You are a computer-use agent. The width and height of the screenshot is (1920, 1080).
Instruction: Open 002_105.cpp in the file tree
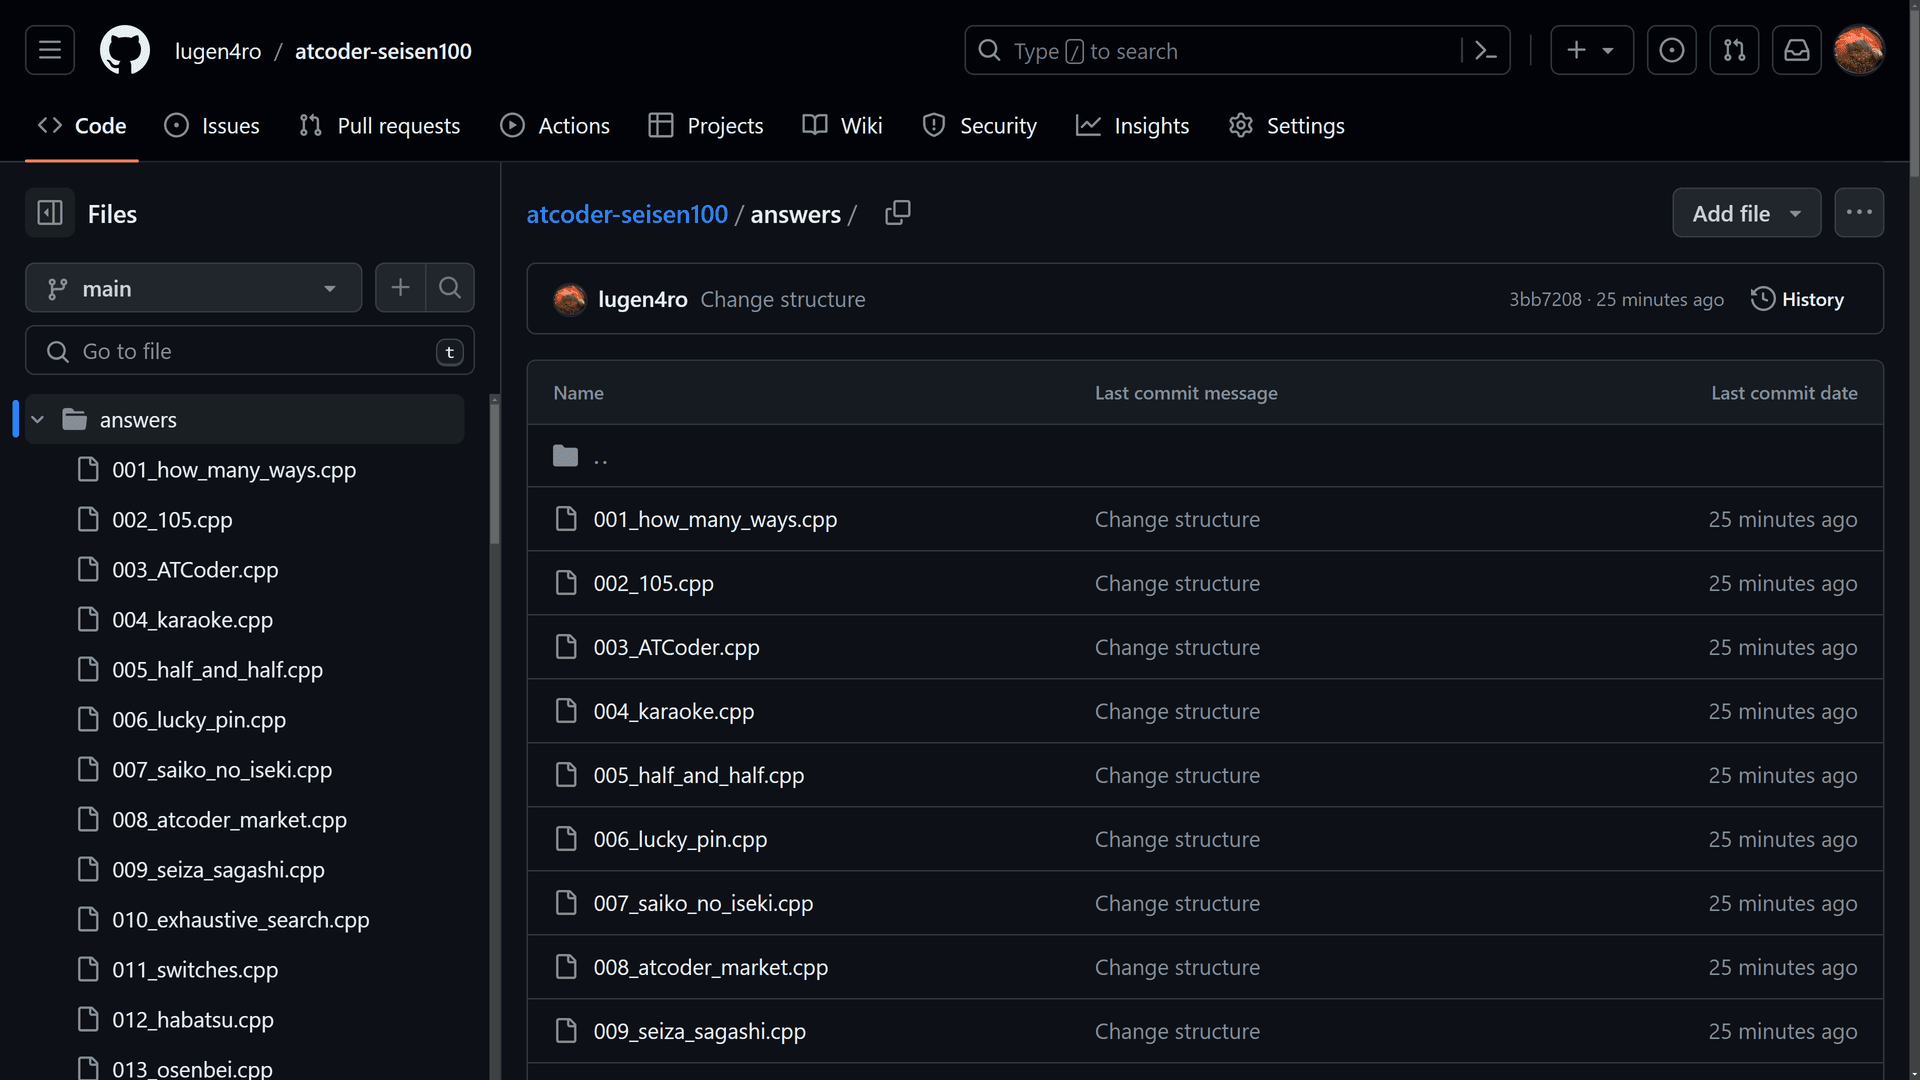pos(172,520)
